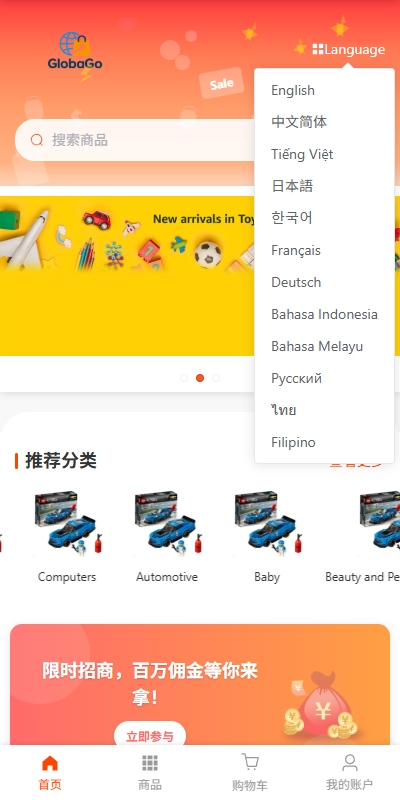Pick Bahasa Indonesia from the list

(x=324, y=314)
